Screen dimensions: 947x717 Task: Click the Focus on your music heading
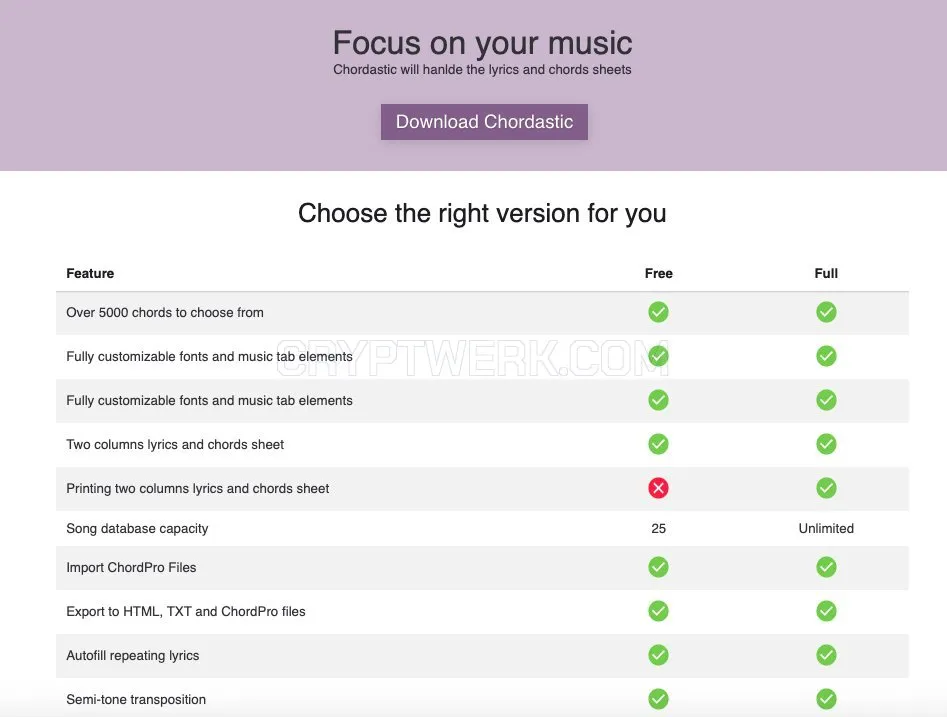(x=483, y=43)
